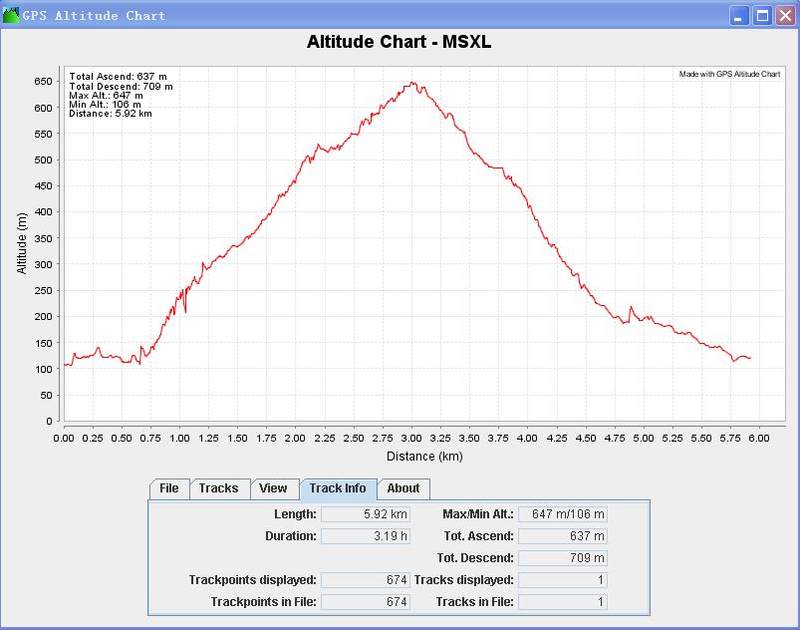The width and height of the screenshot is (800, 630).
Task: Click the Tot. Ascend field showing 637 m
Action: [x=563, y=536]
